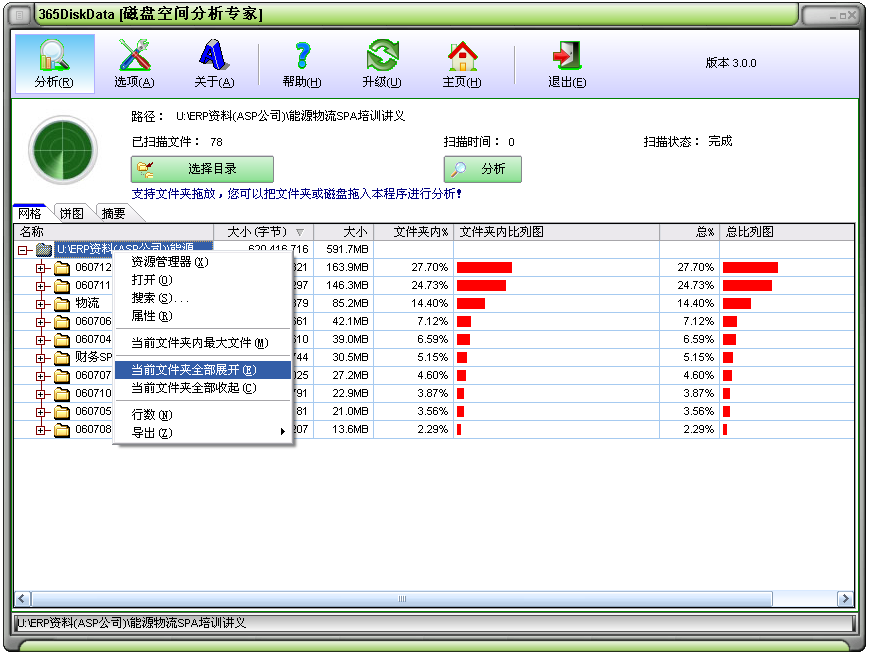The image size is (874, 656).
Task: Go to the 主页(H) home icon
Action: pos(462,64)
